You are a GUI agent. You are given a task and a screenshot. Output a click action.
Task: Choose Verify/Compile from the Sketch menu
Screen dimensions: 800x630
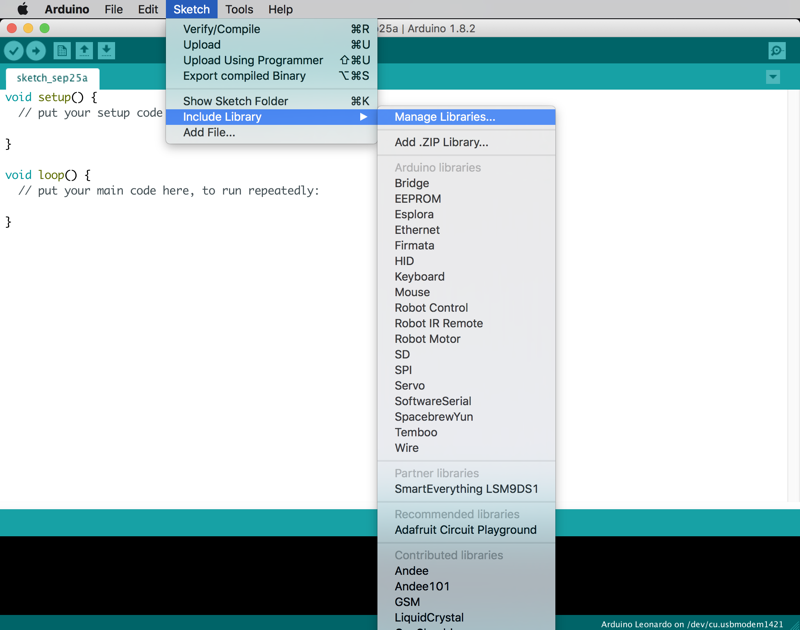click(x=271, y=29)
